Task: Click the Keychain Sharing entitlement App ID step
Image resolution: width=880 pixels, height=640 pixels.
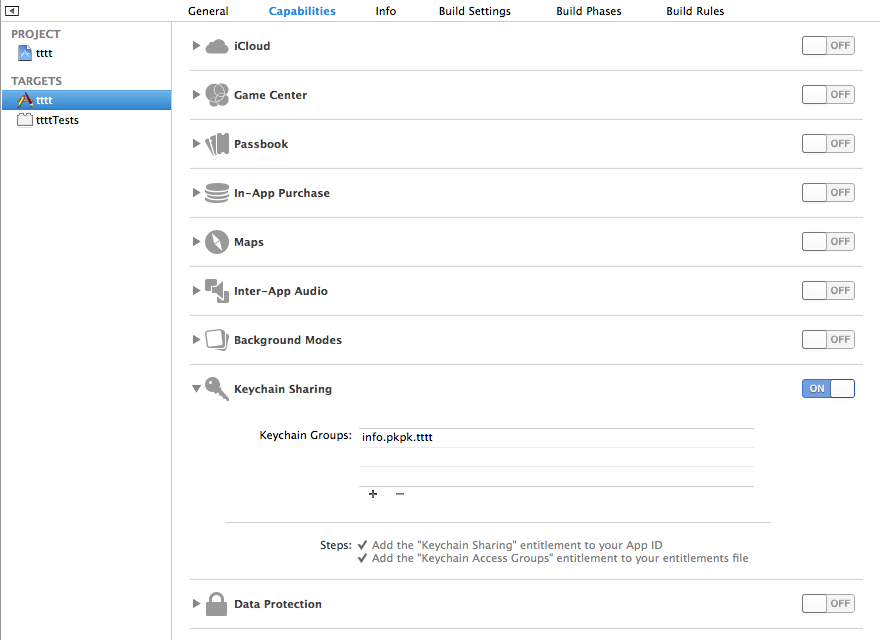Action: point(517,545)
